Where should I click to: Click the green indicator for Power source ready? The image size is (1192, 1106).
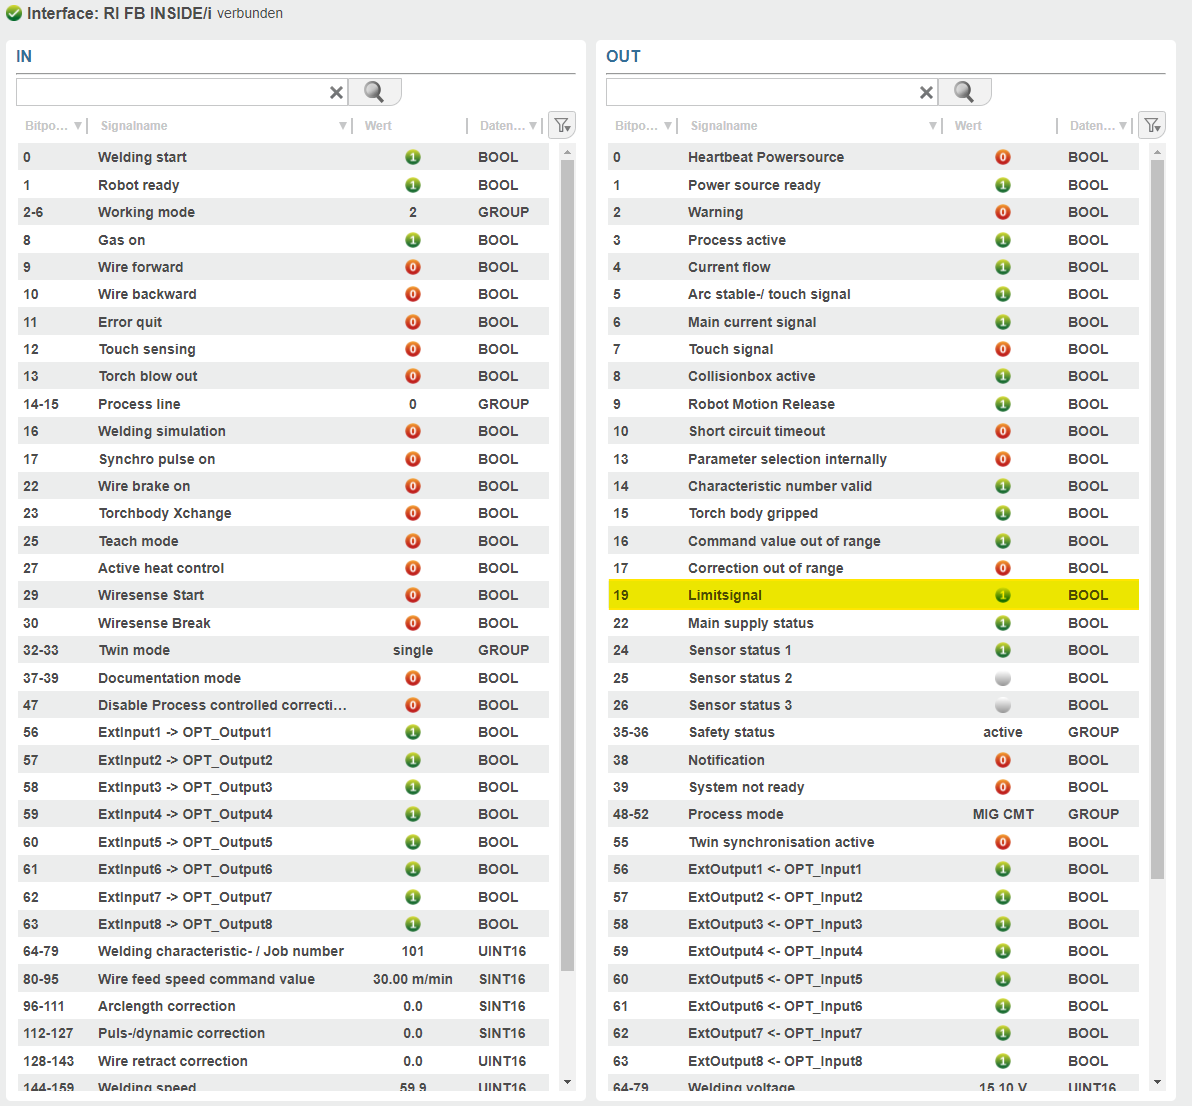[x=1002, y=185]
